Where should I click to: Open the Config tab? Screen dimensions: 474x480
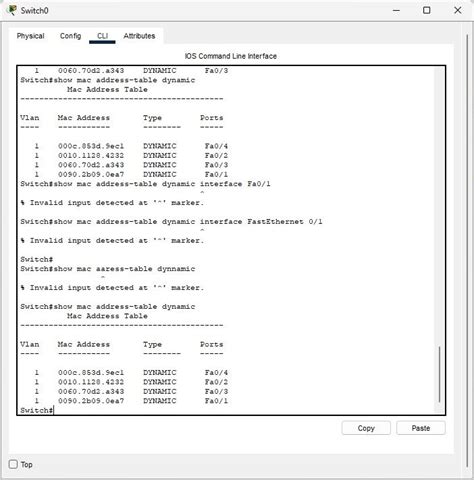coord(70,36)
